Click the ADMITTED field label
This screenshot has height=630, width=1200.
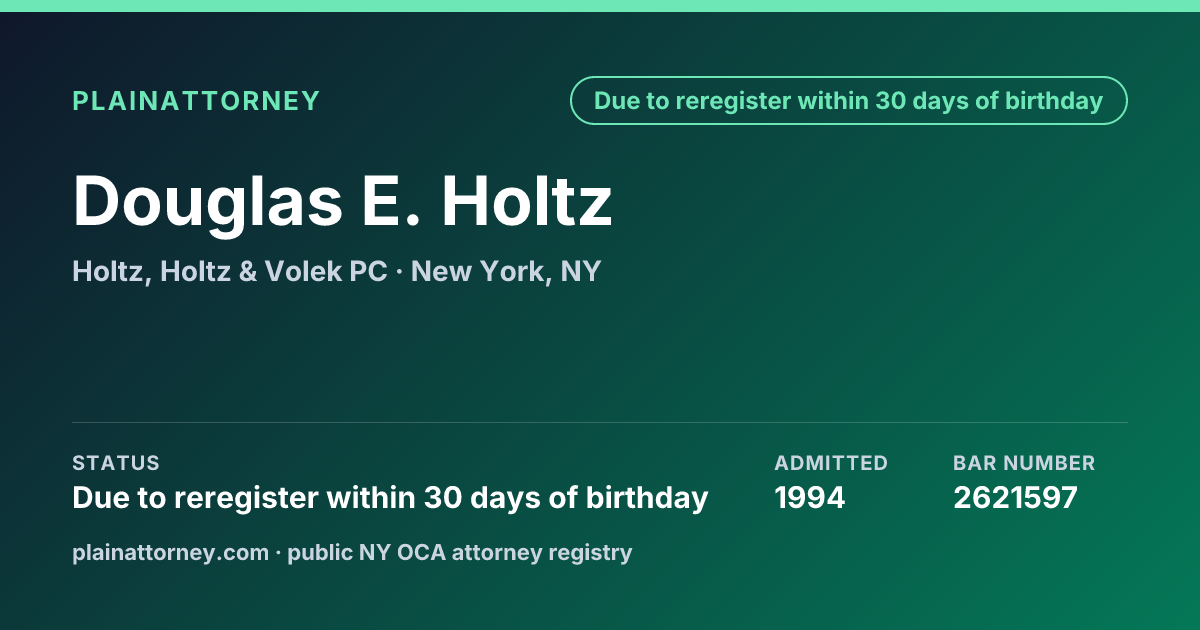[831, 463]
